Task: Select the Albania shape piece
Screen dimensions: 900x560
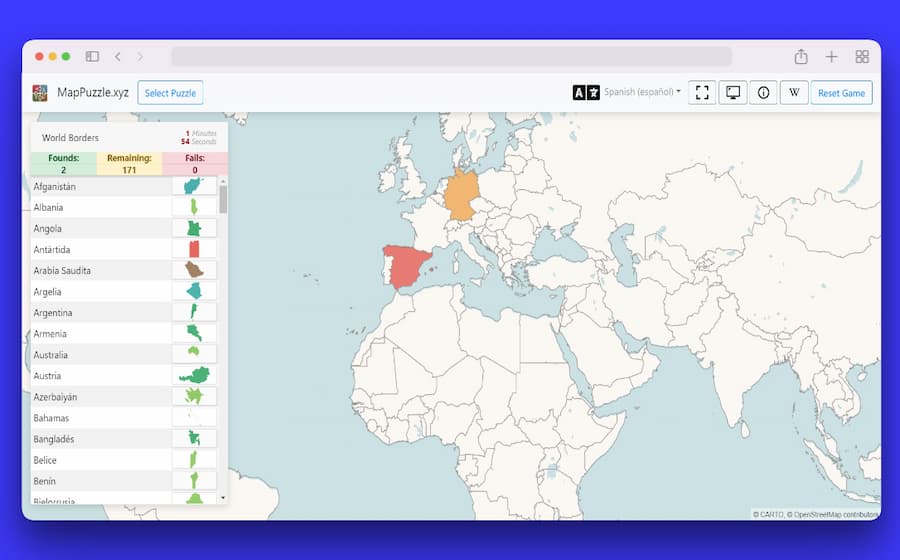Action: point(194,207)
